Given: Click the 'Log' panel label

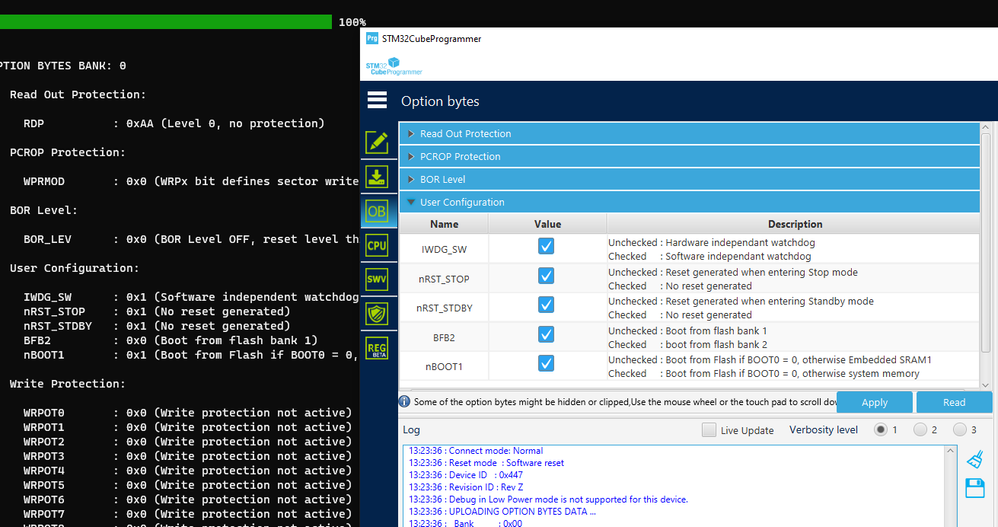Looking at the screenshot, I should click(x=411, y=430).
